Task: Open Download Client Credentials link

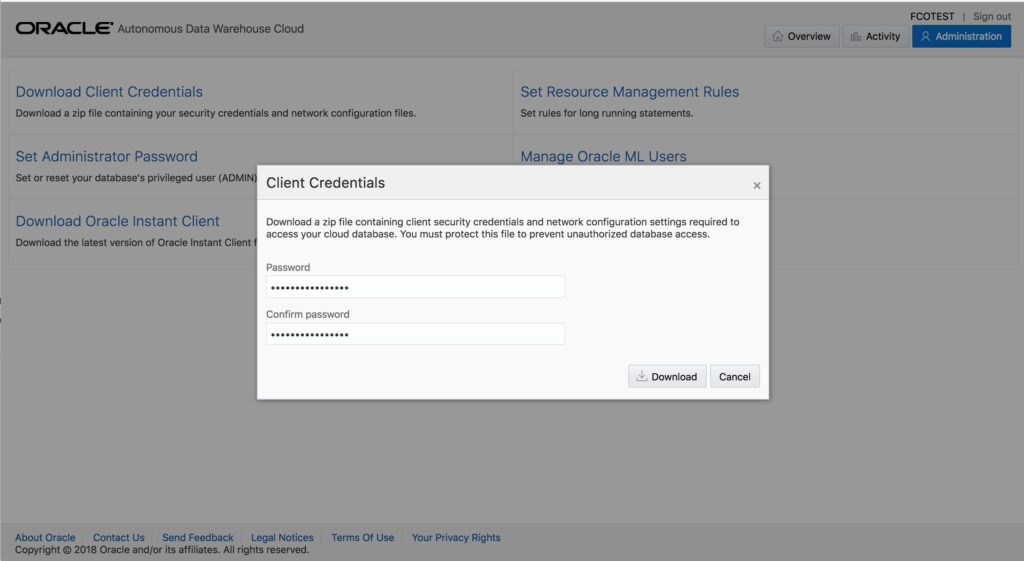Action: 109,92
